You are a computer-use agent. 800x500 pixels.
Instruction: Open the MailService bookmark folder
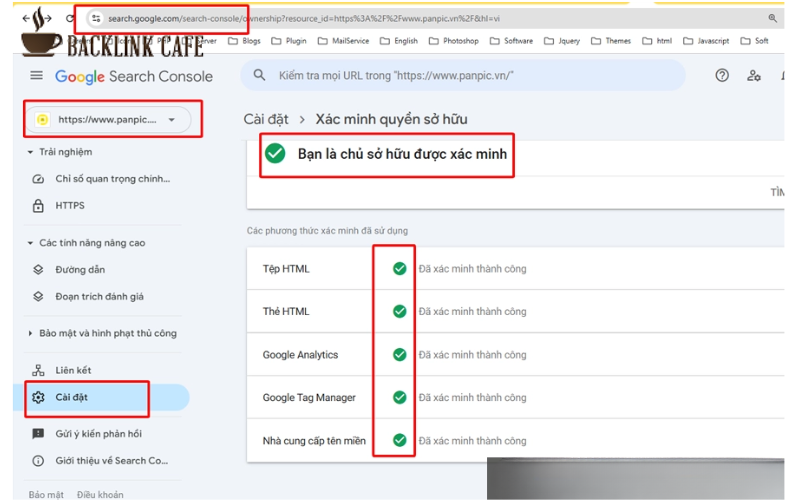[x=343, y=41]
